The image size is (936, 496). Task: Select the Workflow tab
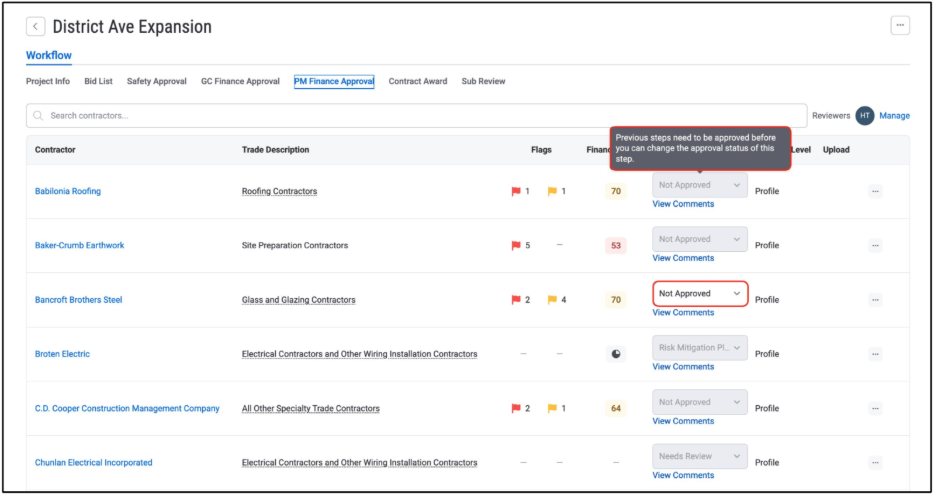pyautogui.click(x=48, y=56)
